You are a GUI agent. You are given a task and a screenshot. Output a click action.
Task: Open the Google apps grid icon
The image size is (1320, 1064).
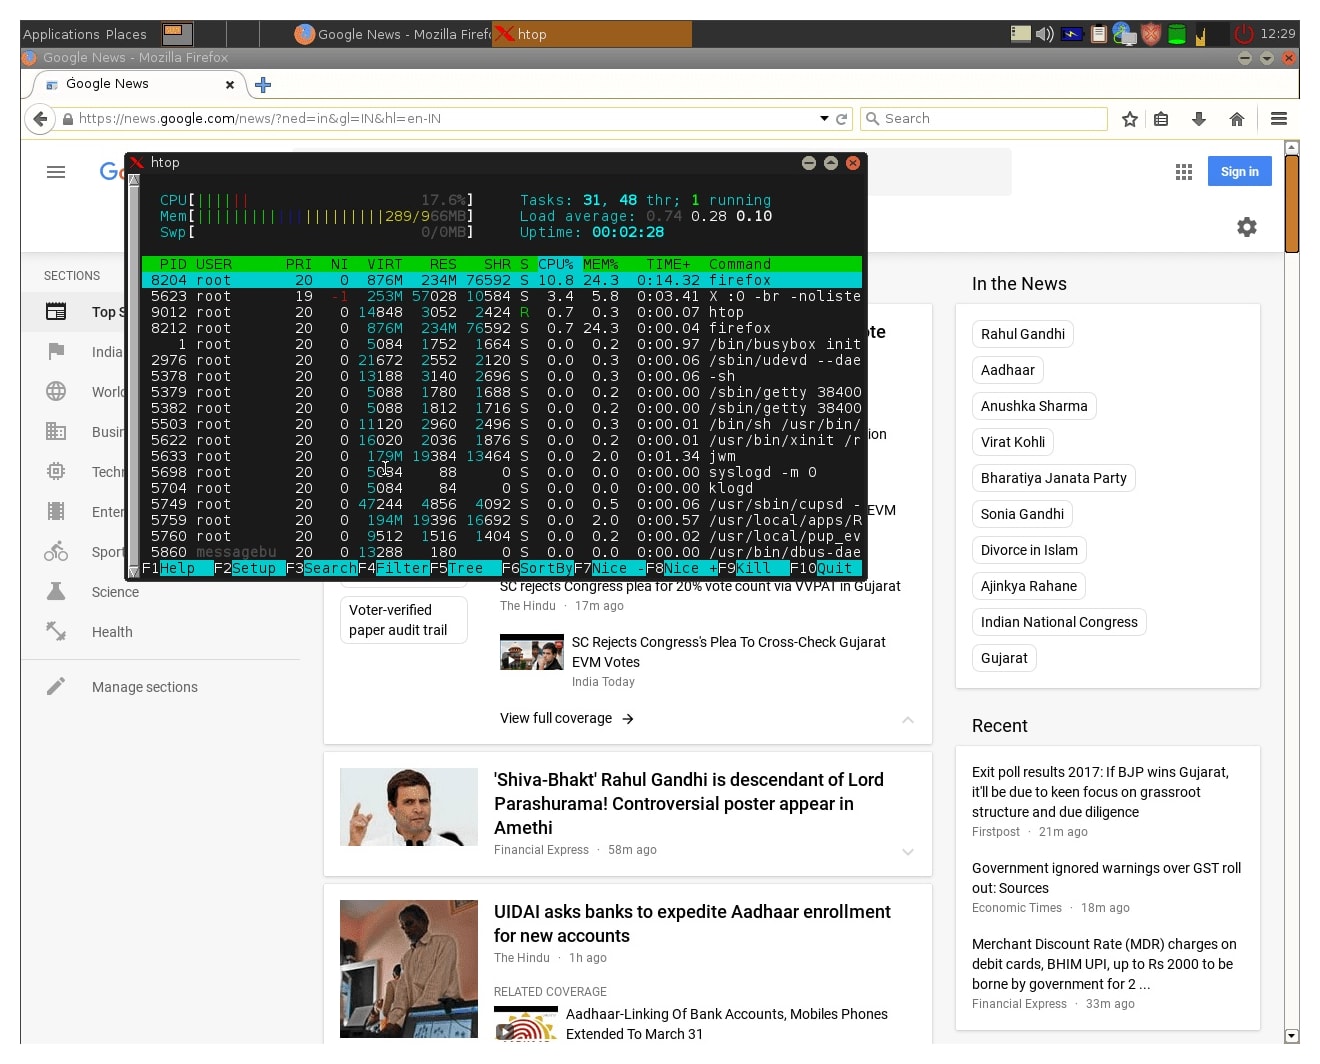pyautogui.click(x=1184, y=172)
